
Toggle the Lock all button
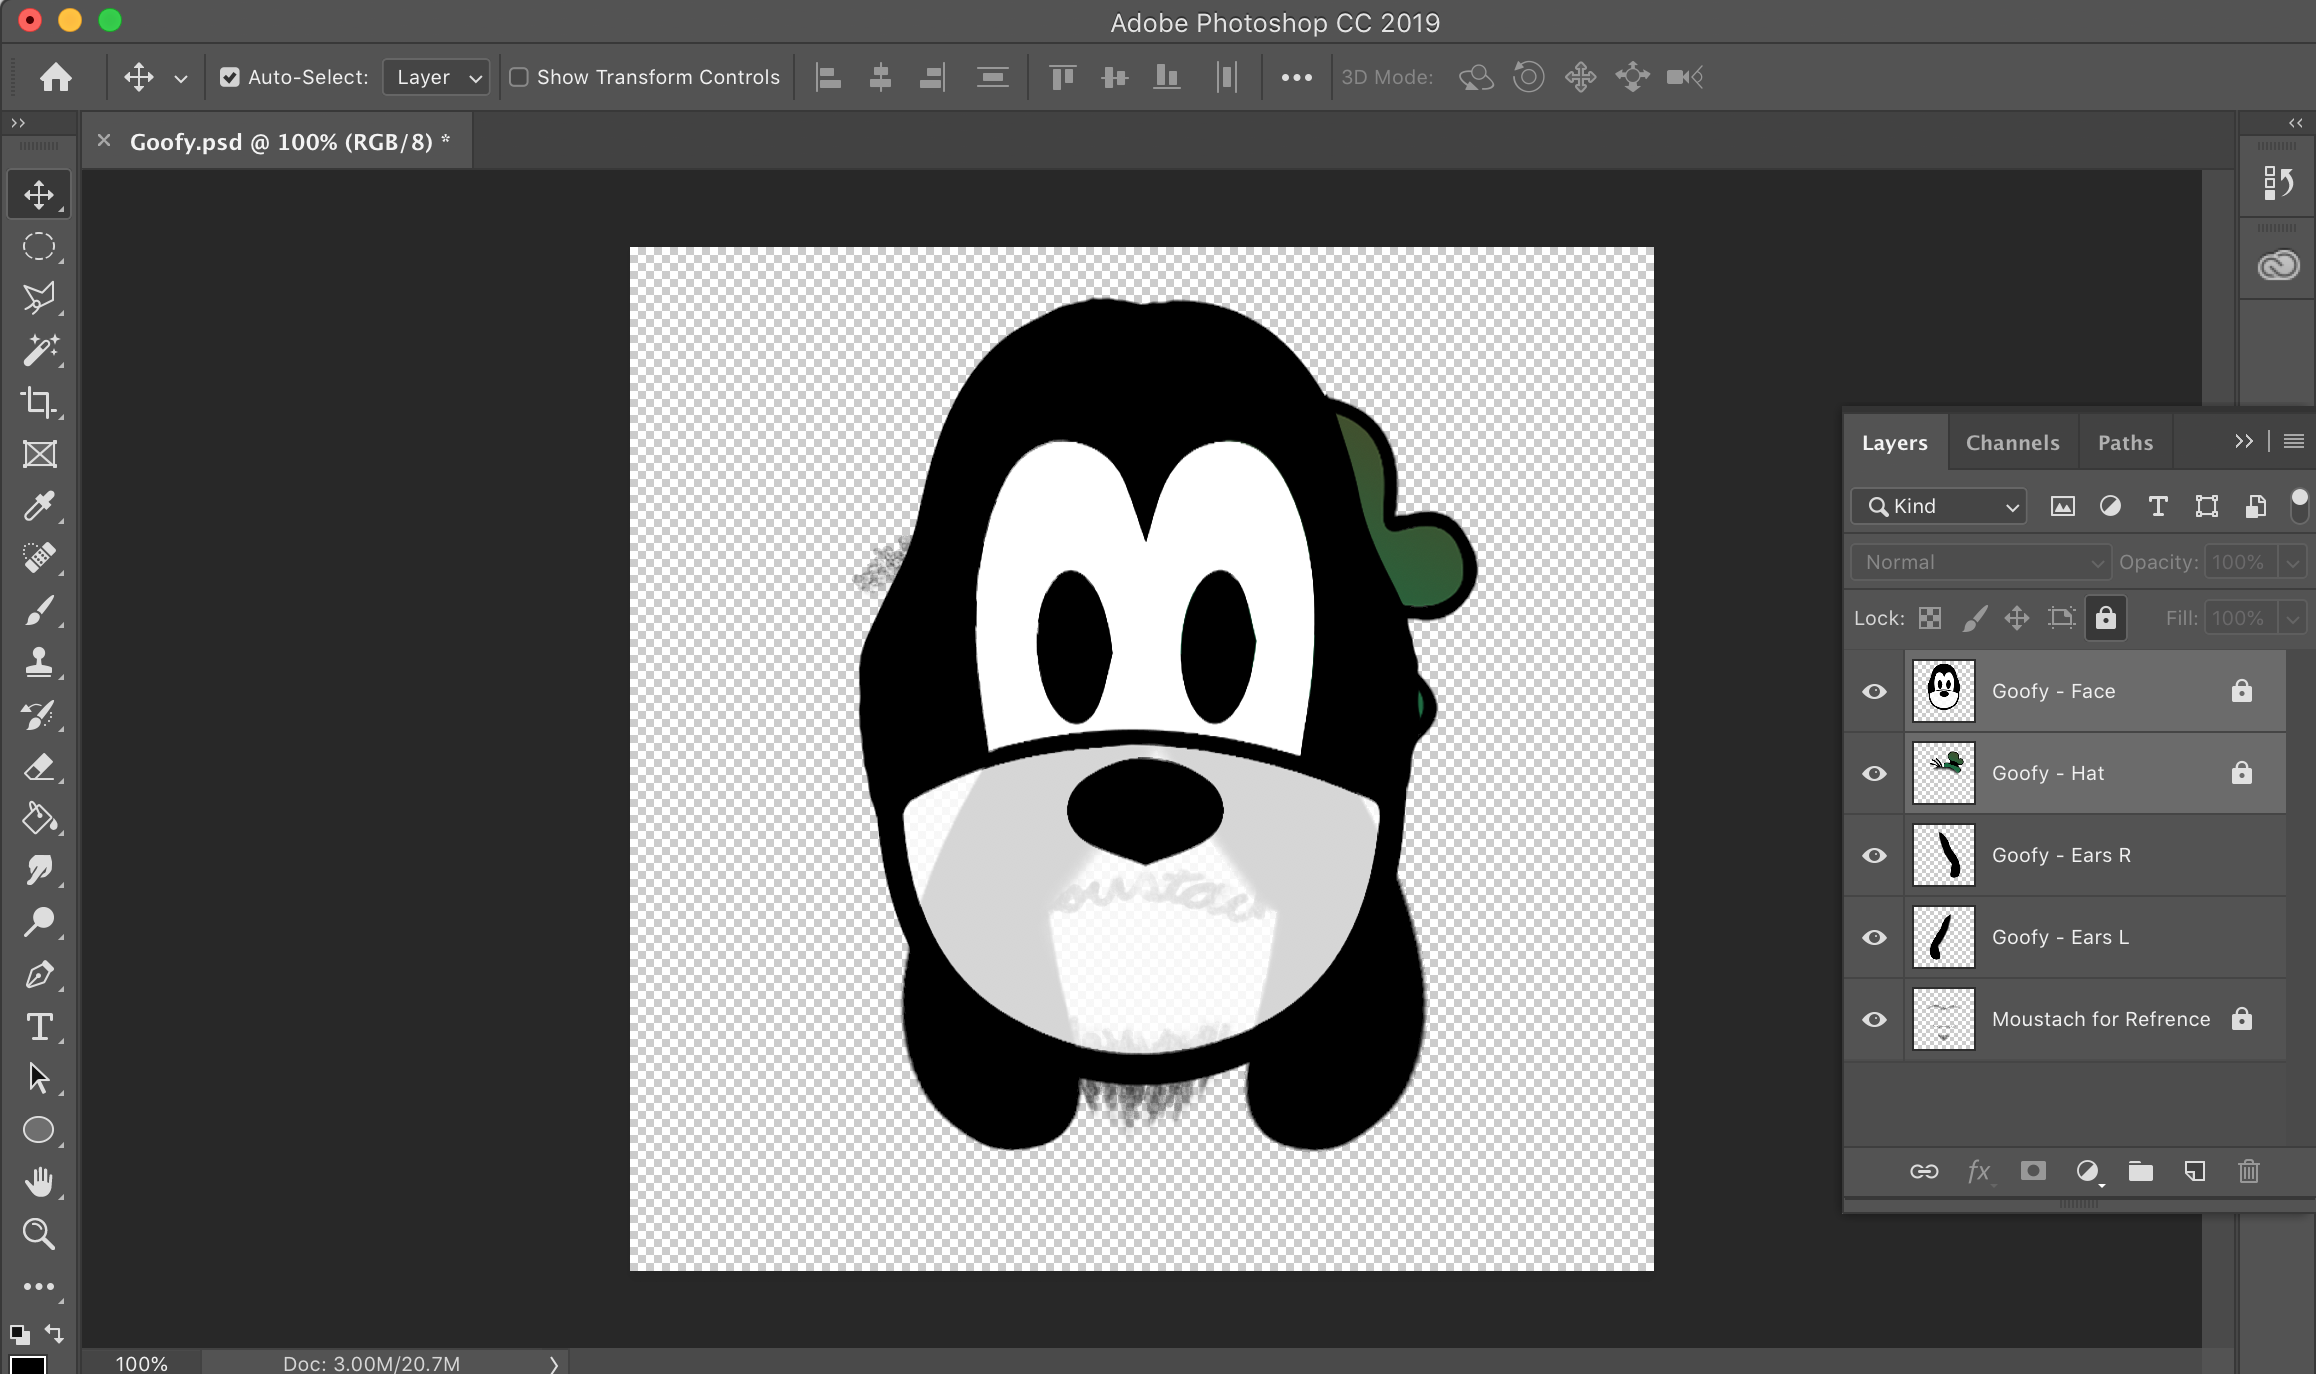point(2106,618)
